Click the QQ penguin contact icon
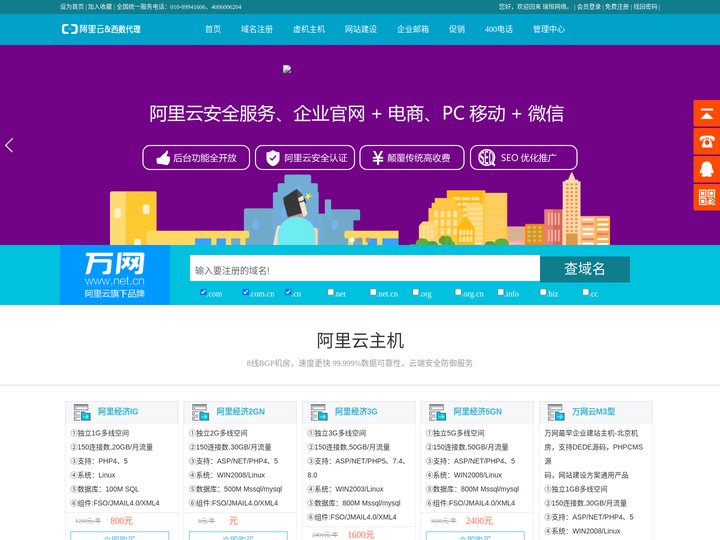 tap(707, 169)
